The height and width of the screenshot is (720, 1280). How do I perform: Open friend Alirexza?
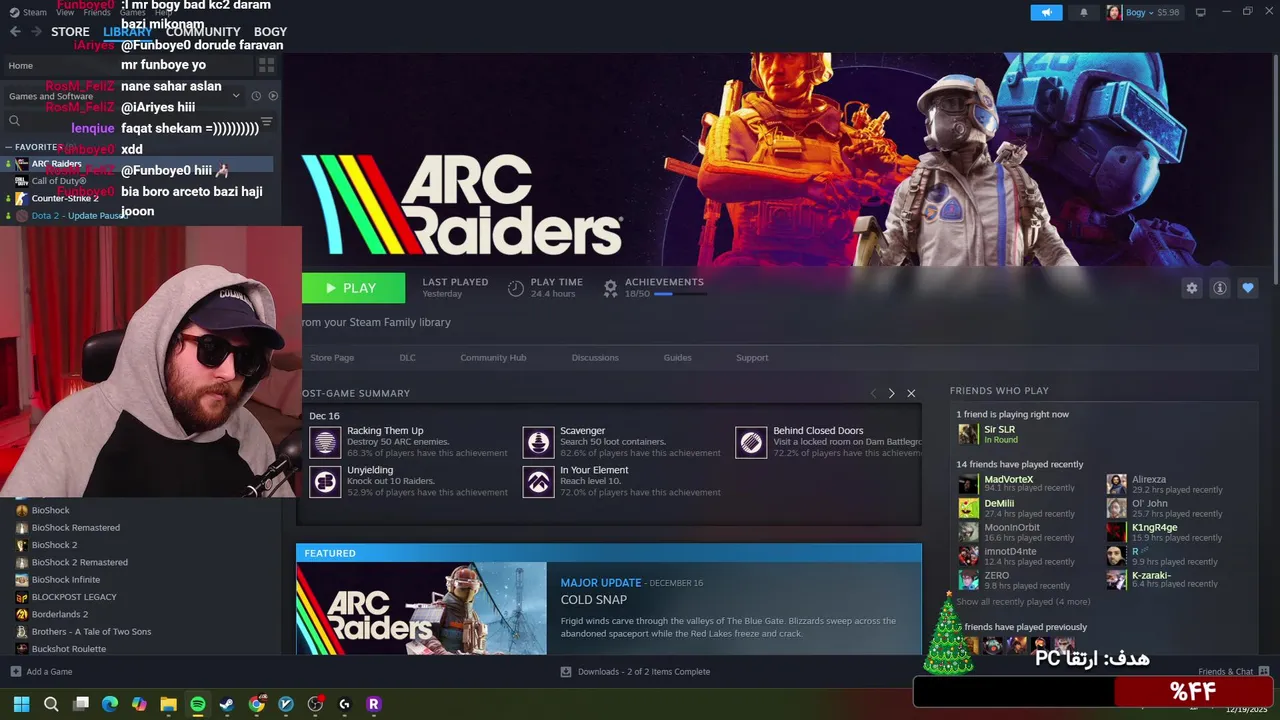[1149, 480]
